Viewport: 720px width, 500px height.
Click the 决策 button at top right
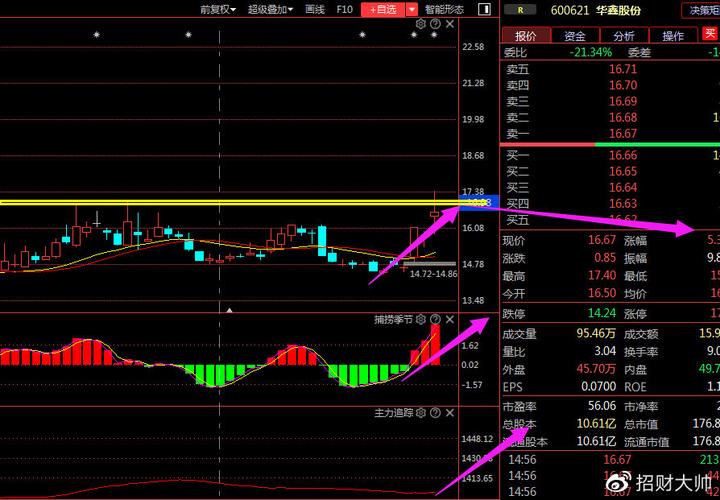click(701, 10)
